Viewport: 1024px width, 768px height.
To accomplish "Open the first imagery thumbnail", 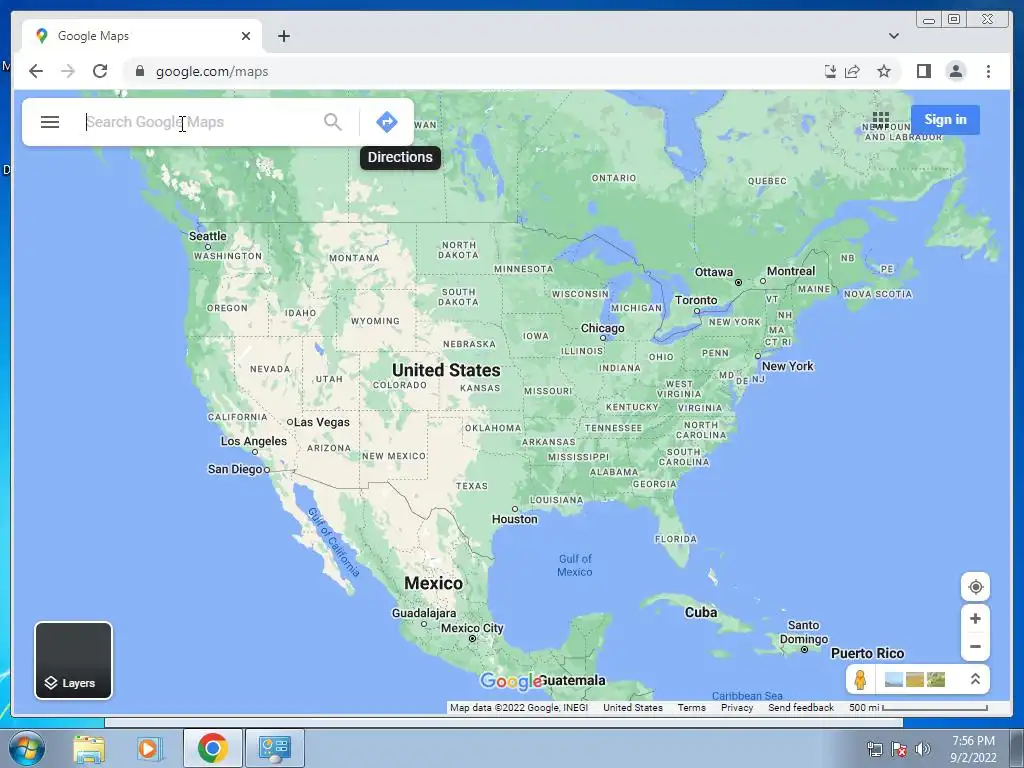I will point(893,680).
